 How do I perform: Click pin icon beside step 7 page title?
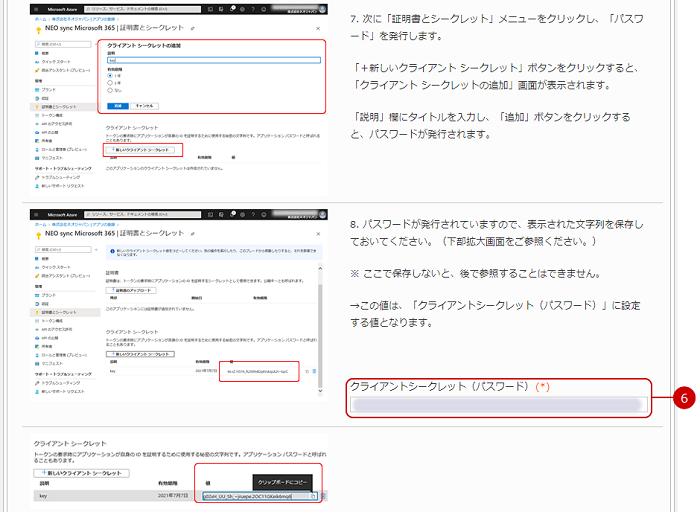192,28
